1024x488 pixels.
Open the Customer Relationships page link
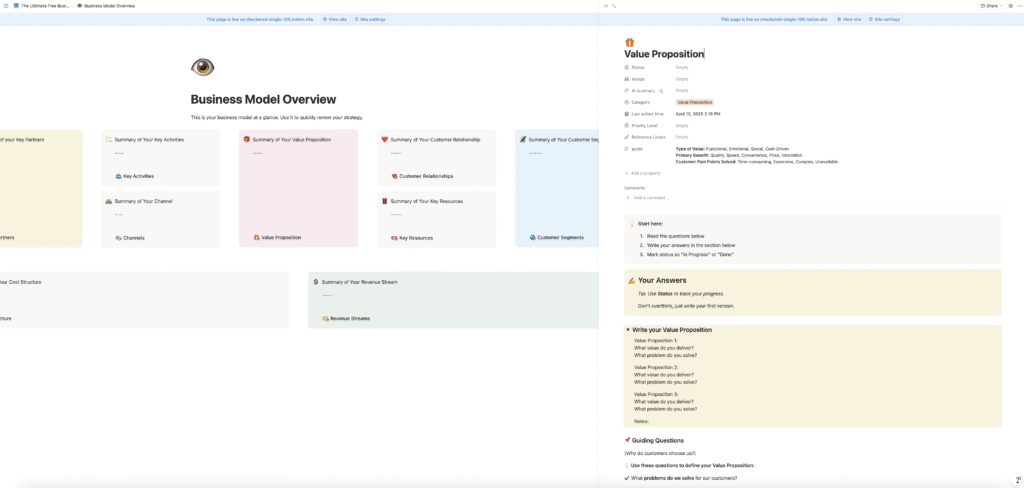tap(425, 176)
